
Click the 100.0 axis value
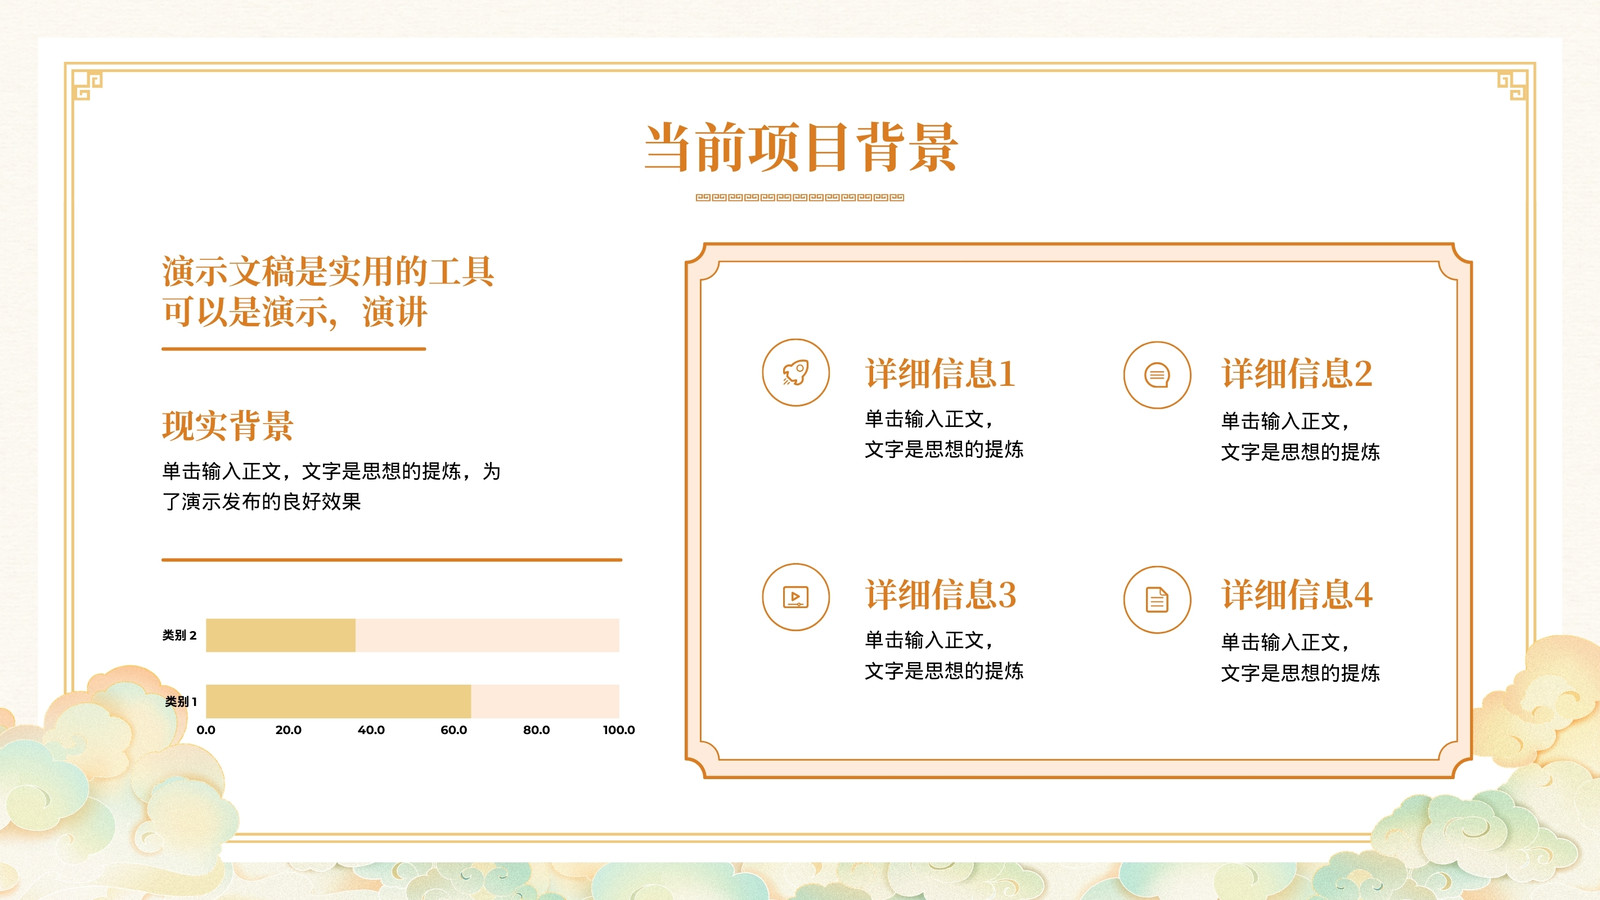pyautogui.click(x=619, y=730)
